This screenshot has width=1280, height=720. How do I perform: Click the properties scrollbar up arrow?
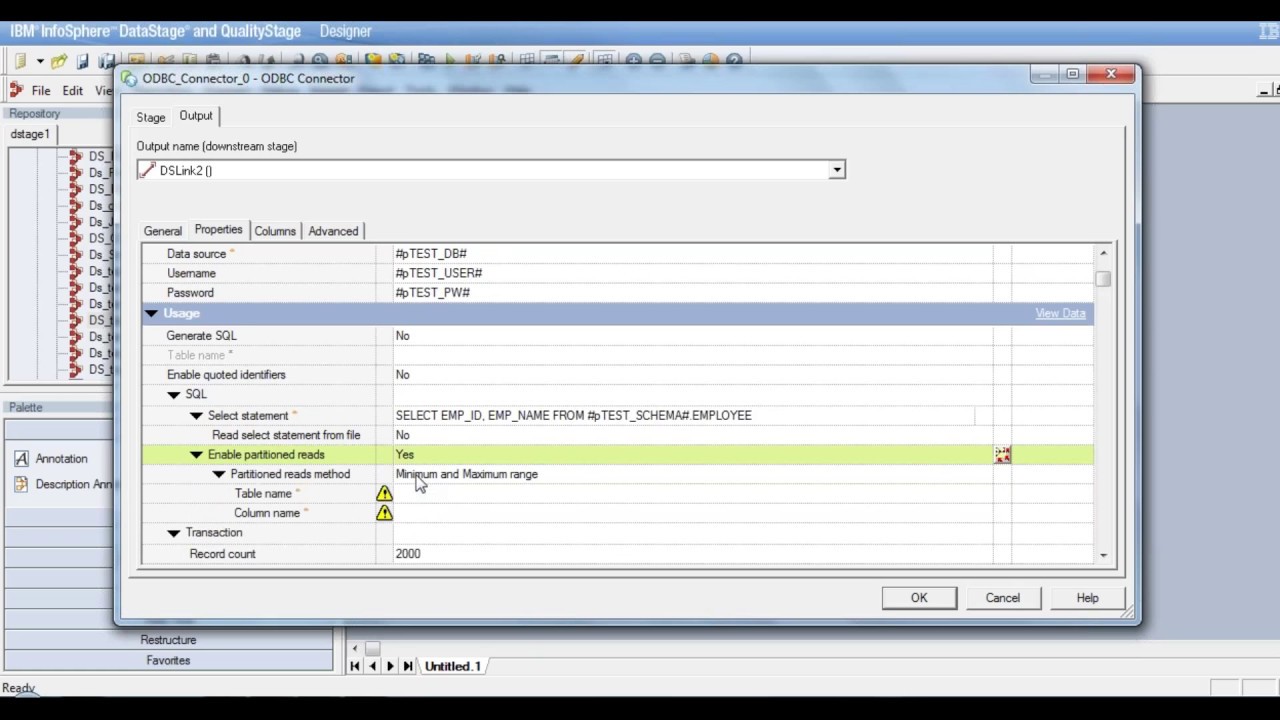pos(1103,253)
